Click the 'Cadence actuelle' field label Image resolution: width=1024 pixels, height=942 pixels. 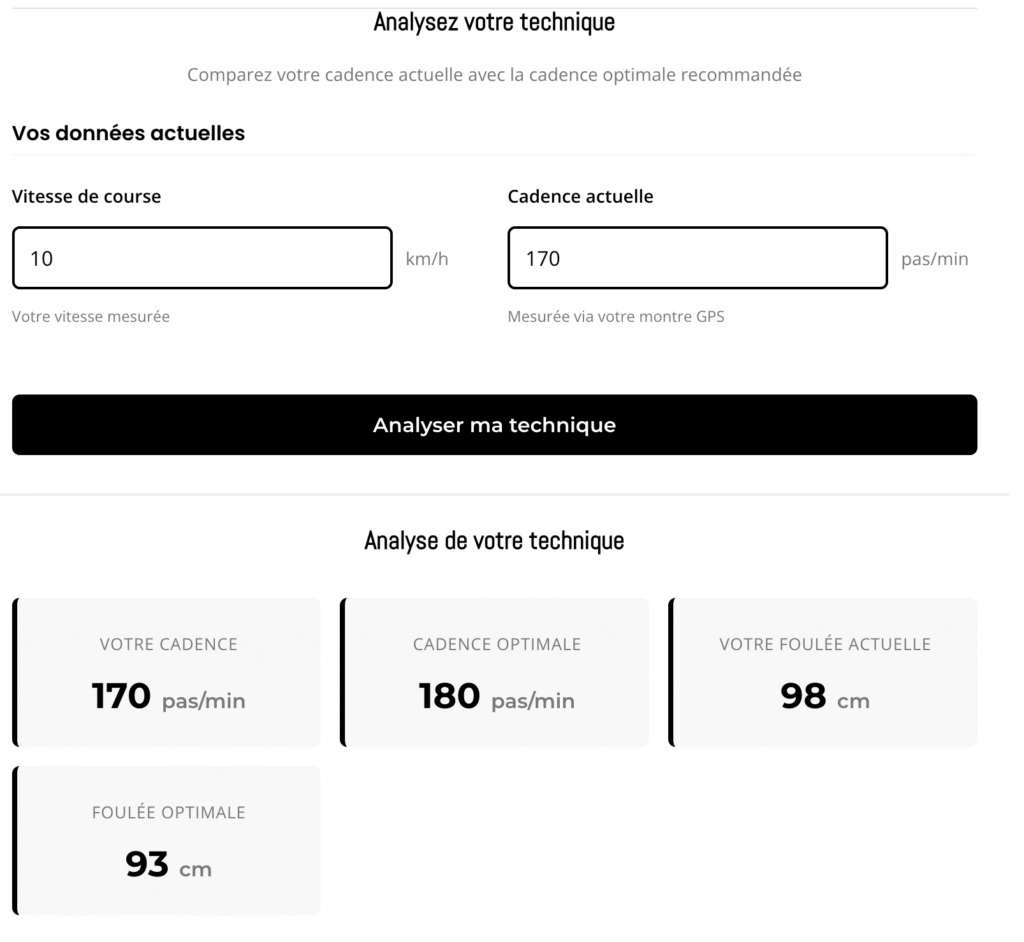point(580,196)
